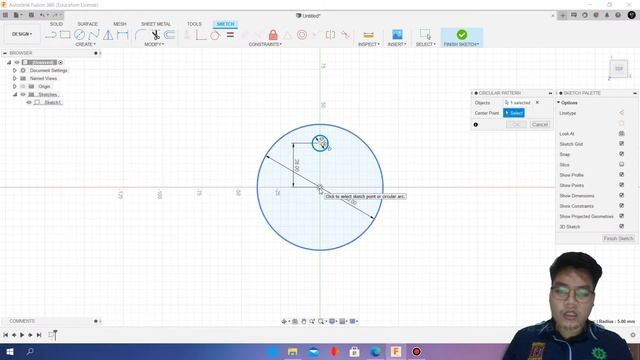Apply the Fix/Unfix lock constraint
The height and width of the screenshot is (360, 640).
[273, 35]
